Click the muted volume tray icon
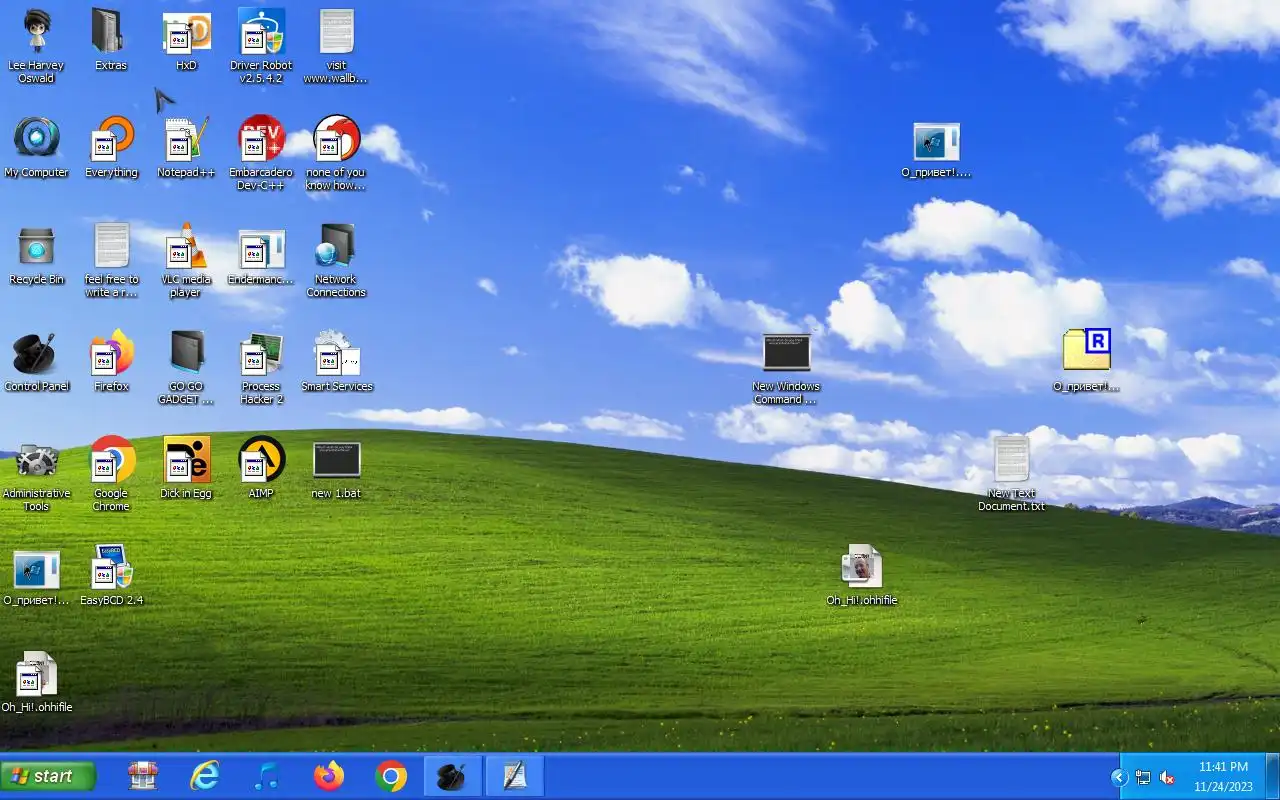1280x800 pixels. coord(1167,777)
